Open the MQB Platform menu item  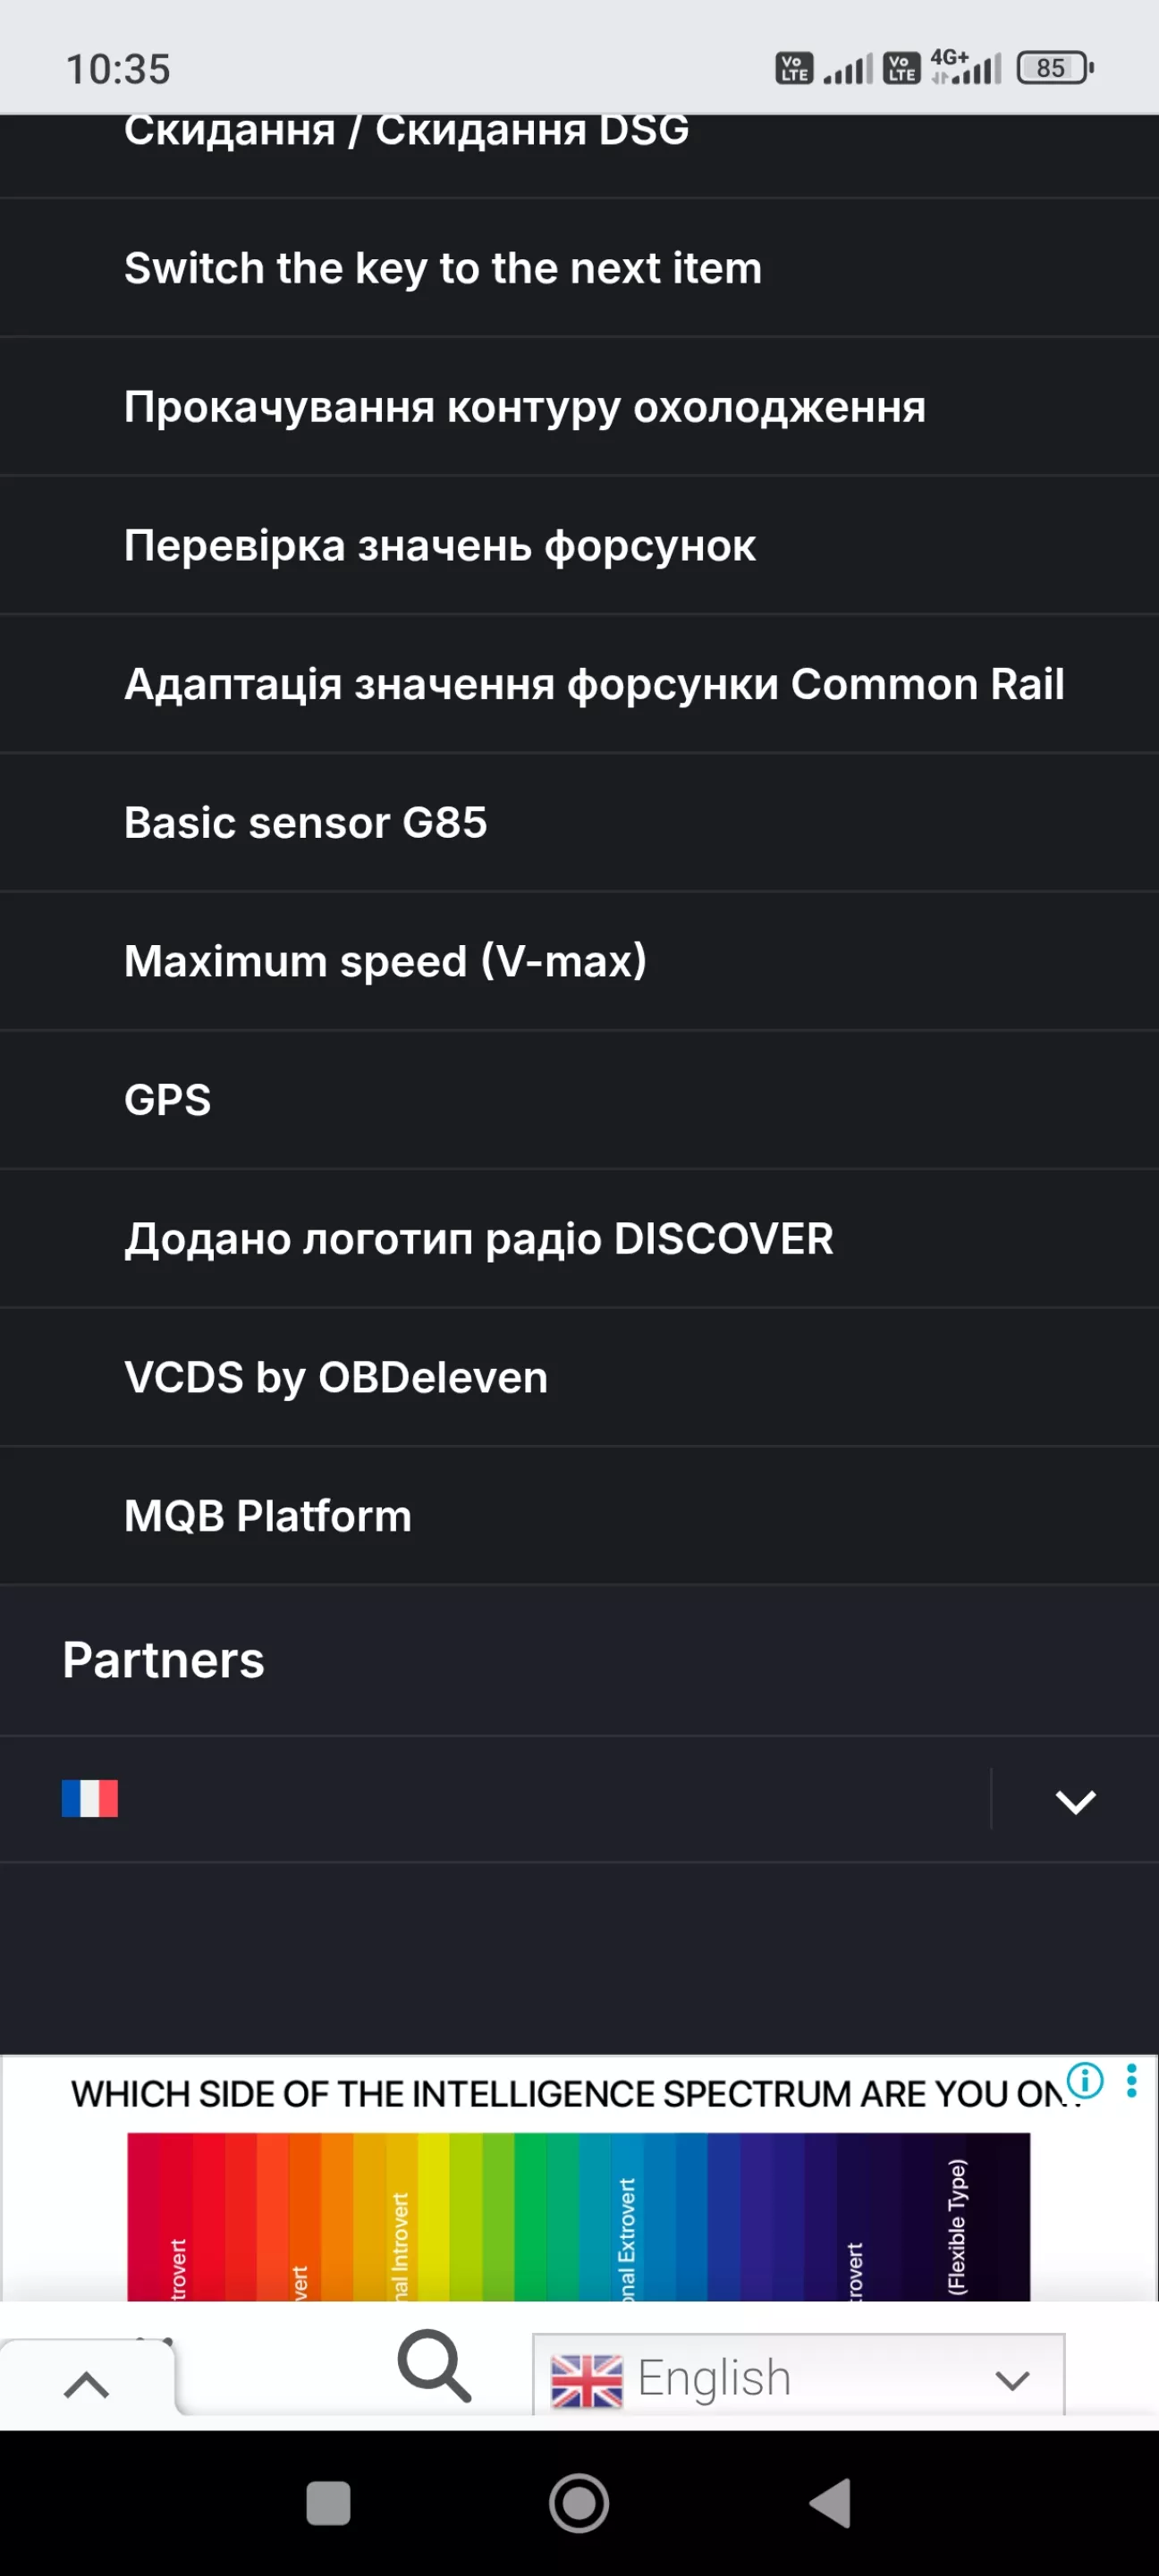pyautogui.click(x=268, y=1516)
